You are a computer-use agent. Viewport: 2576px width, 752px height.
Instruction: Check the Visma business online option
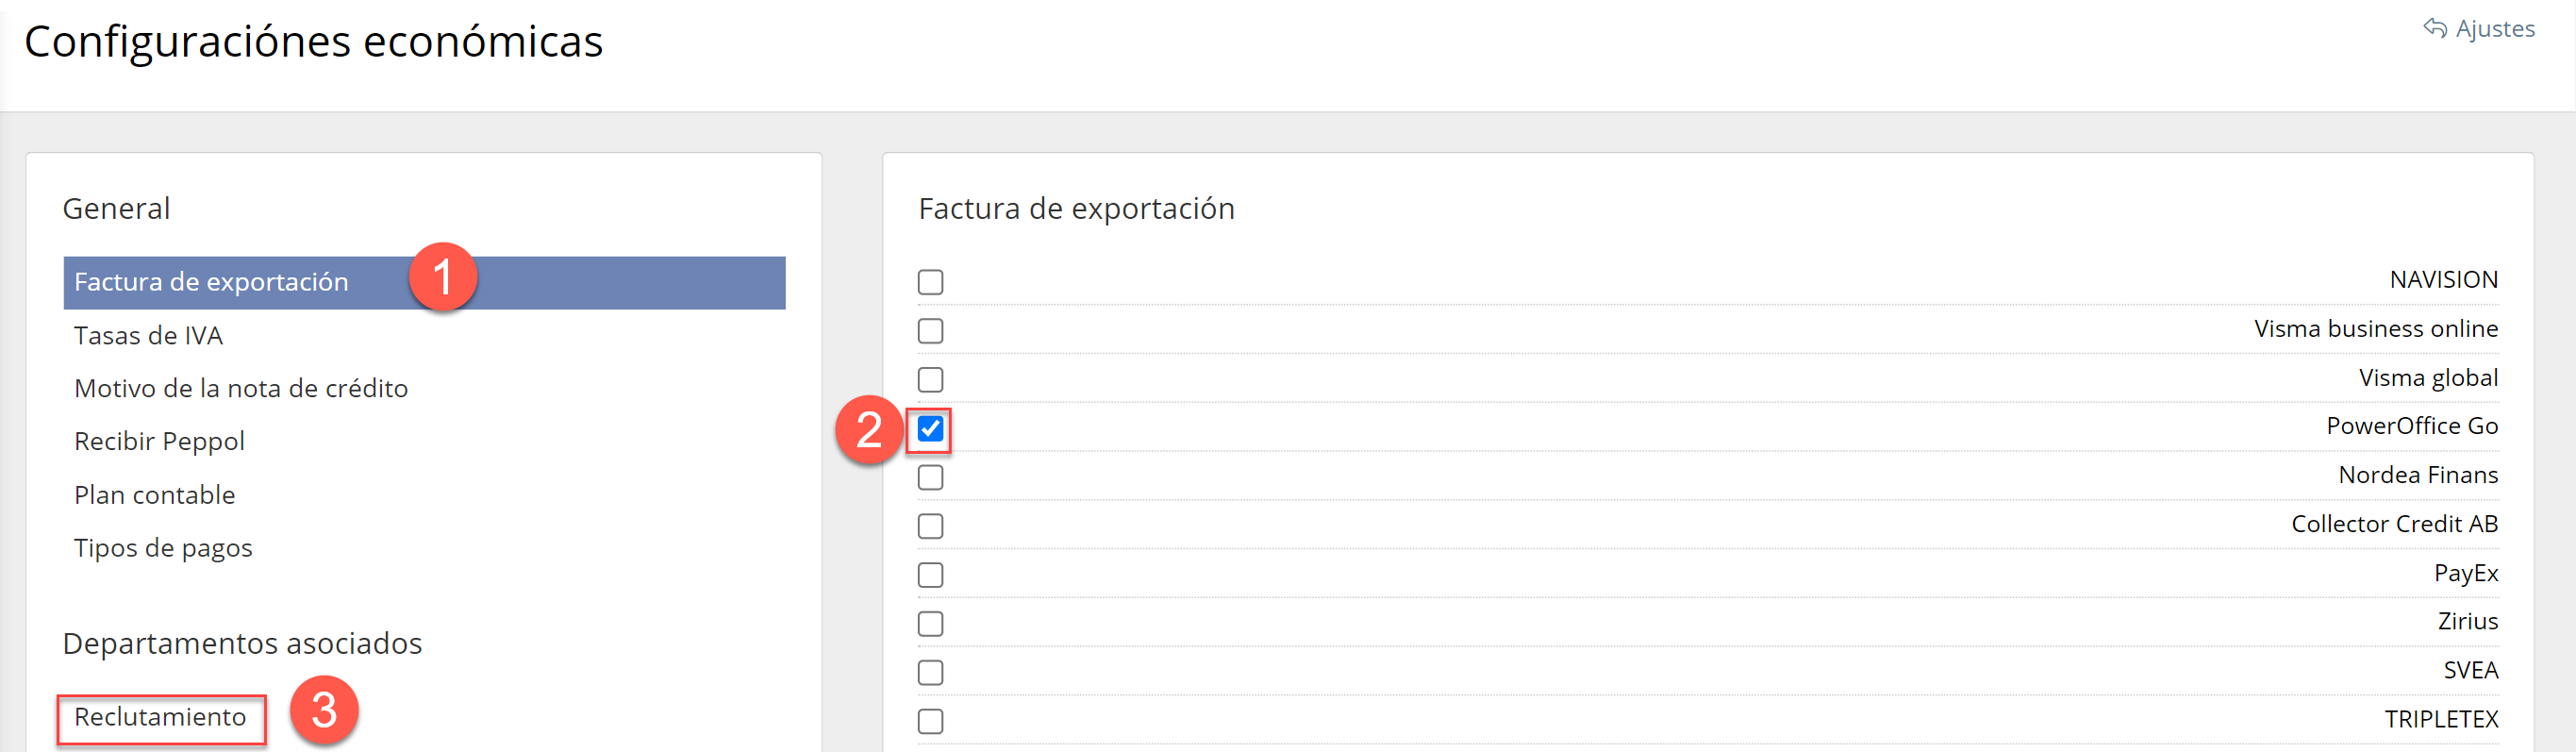tap(930, 331)
